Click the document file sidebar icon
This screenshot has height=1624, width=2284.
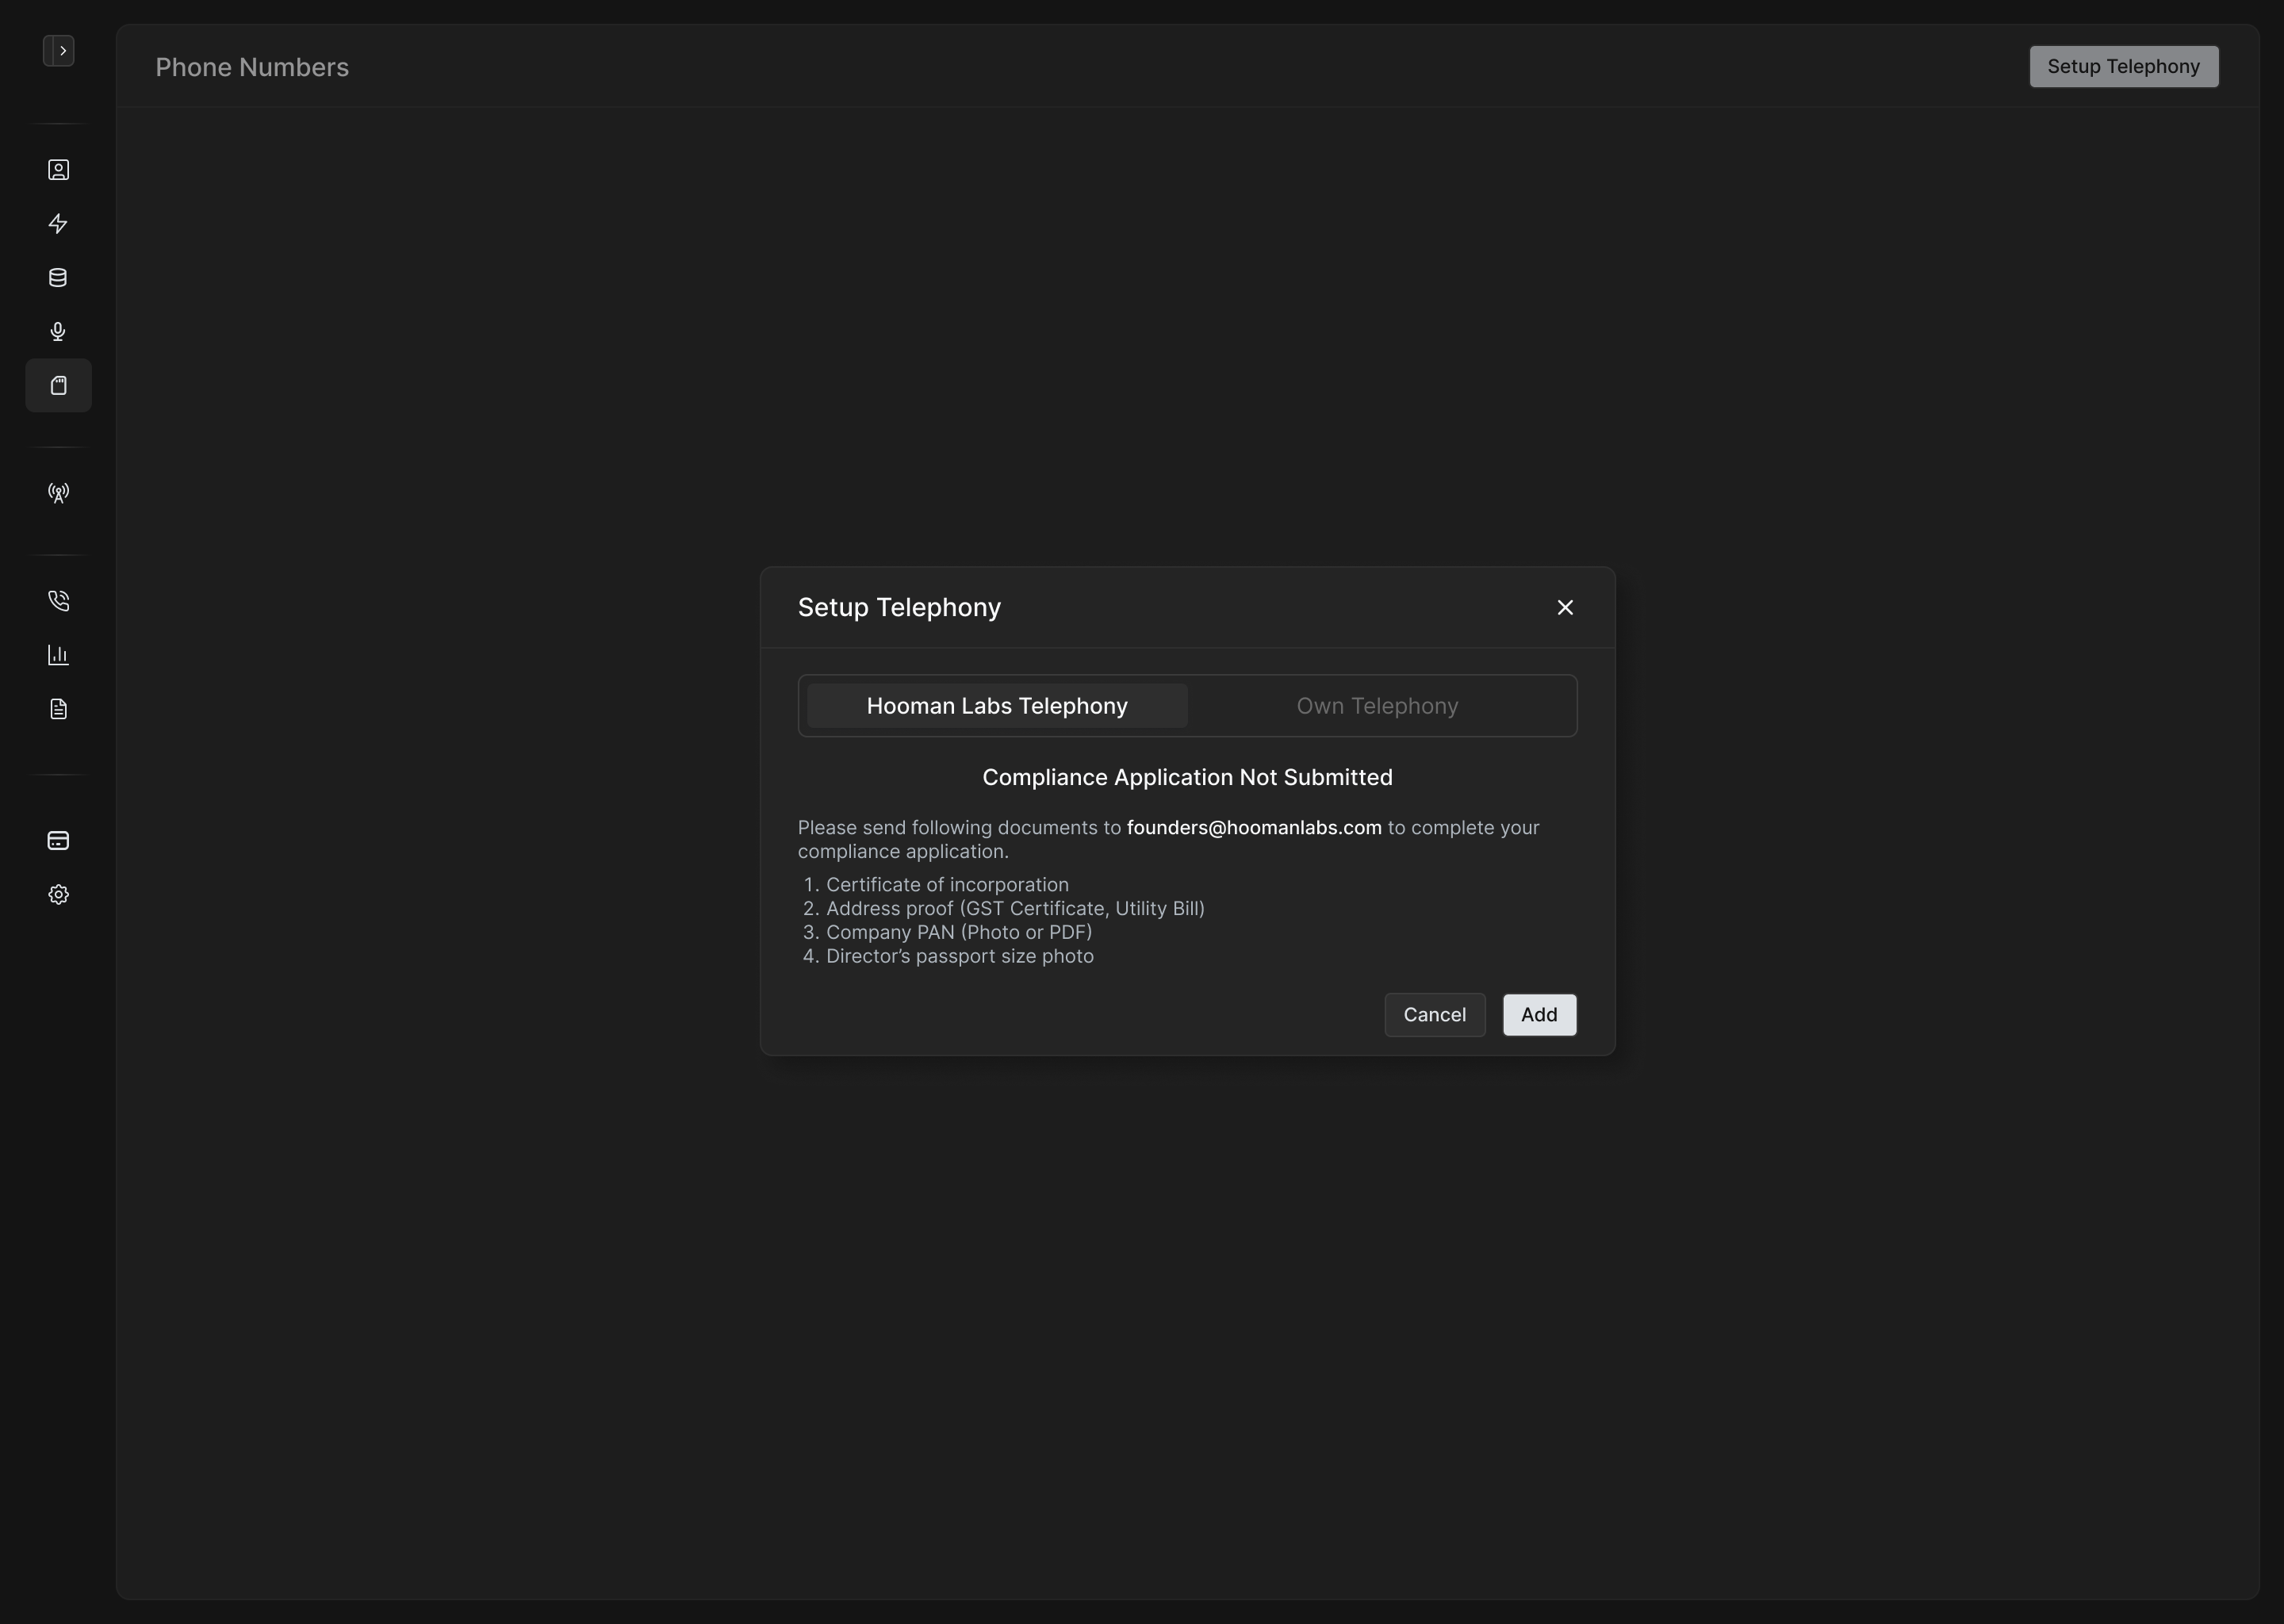[59, 709]
